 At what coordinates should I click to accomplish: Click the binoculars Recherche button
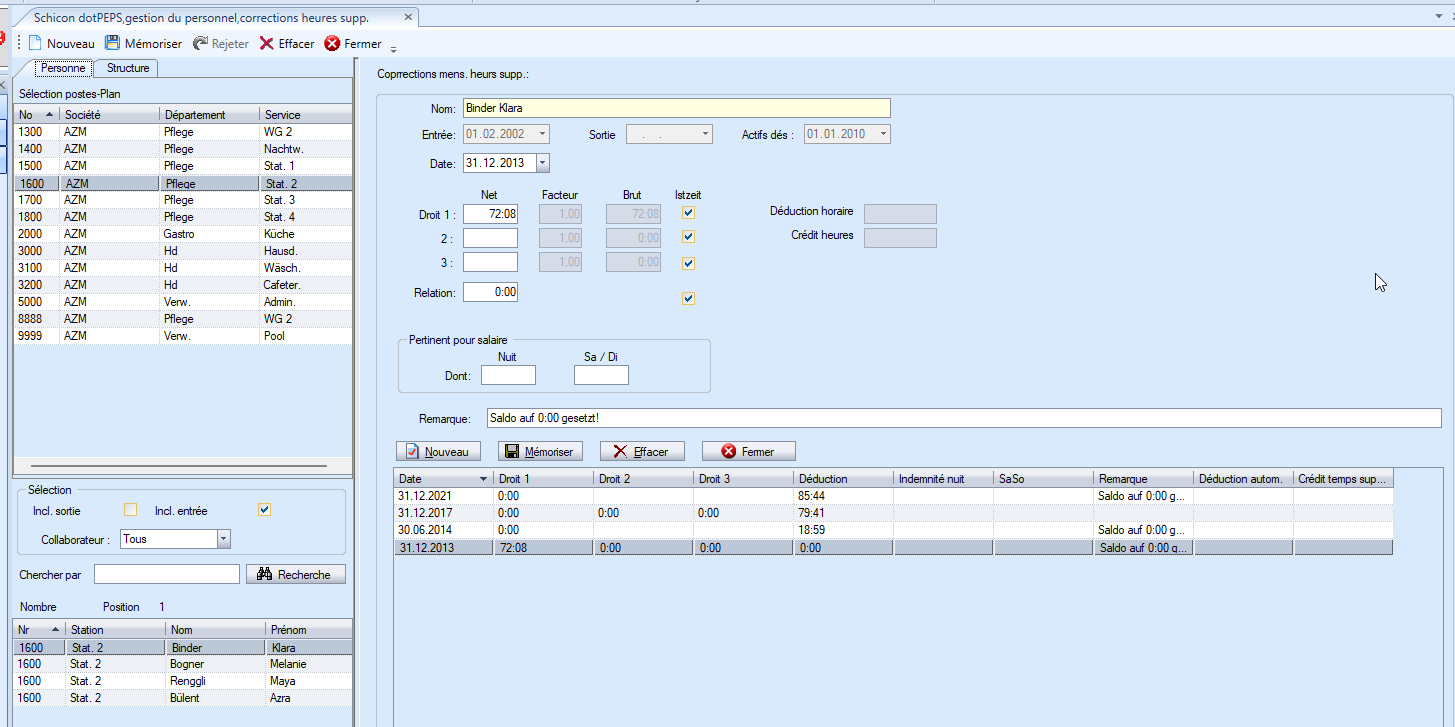(x=296, y=574)
